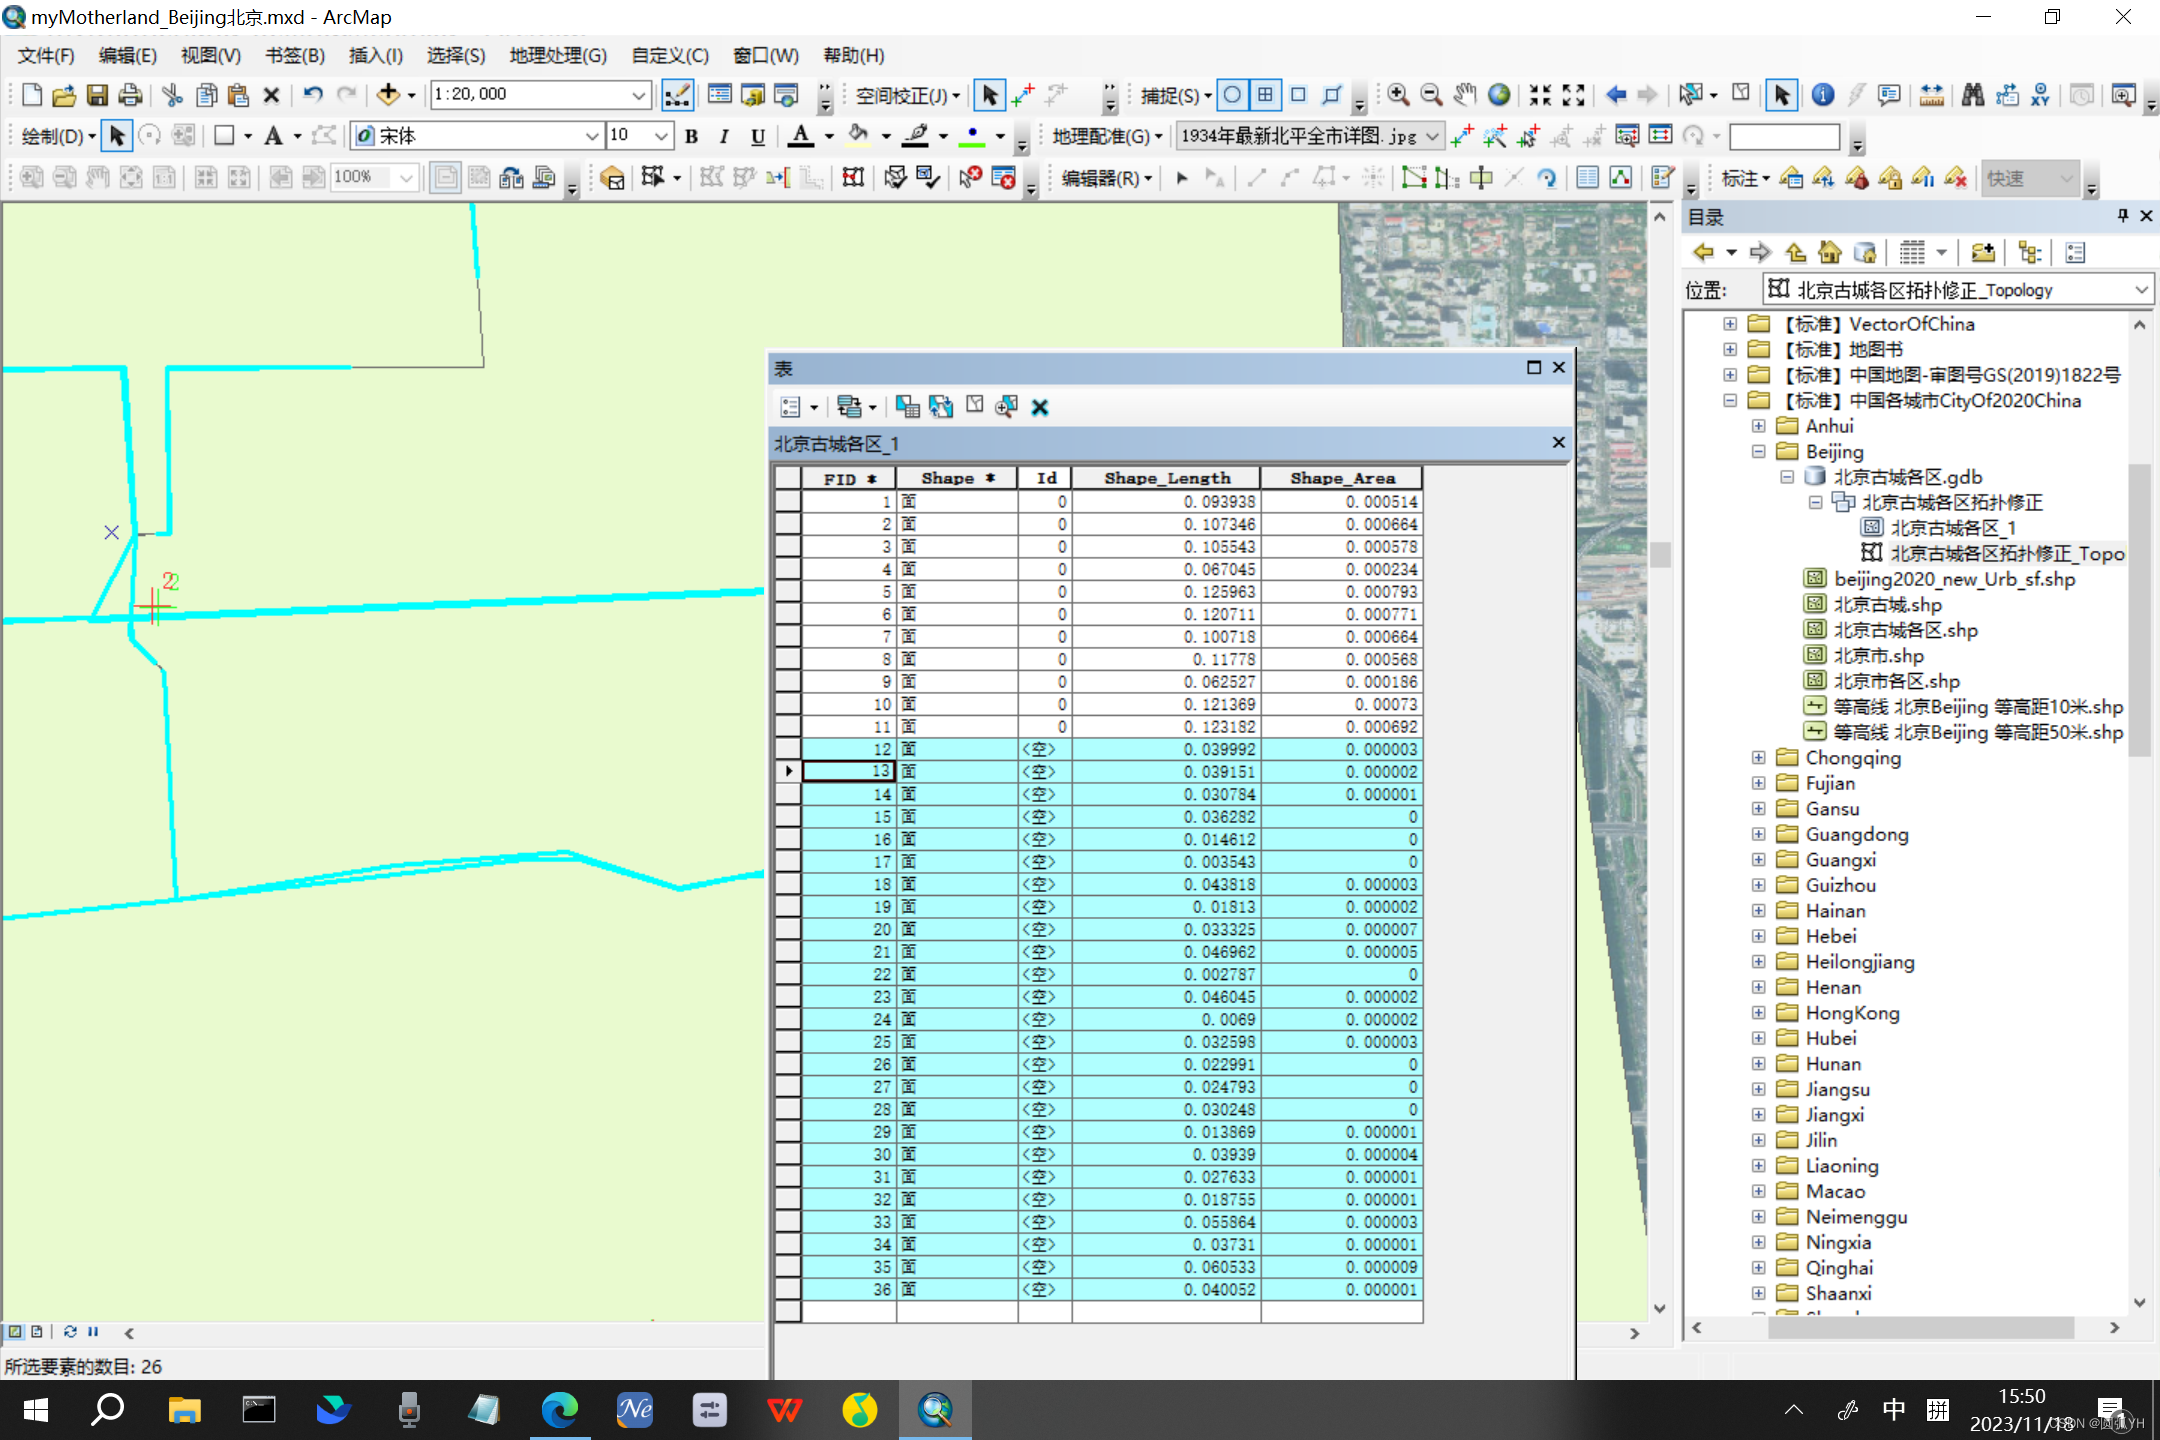
Task: Switch selection in the attribute table toolbar
Action: tap(940, 406)
